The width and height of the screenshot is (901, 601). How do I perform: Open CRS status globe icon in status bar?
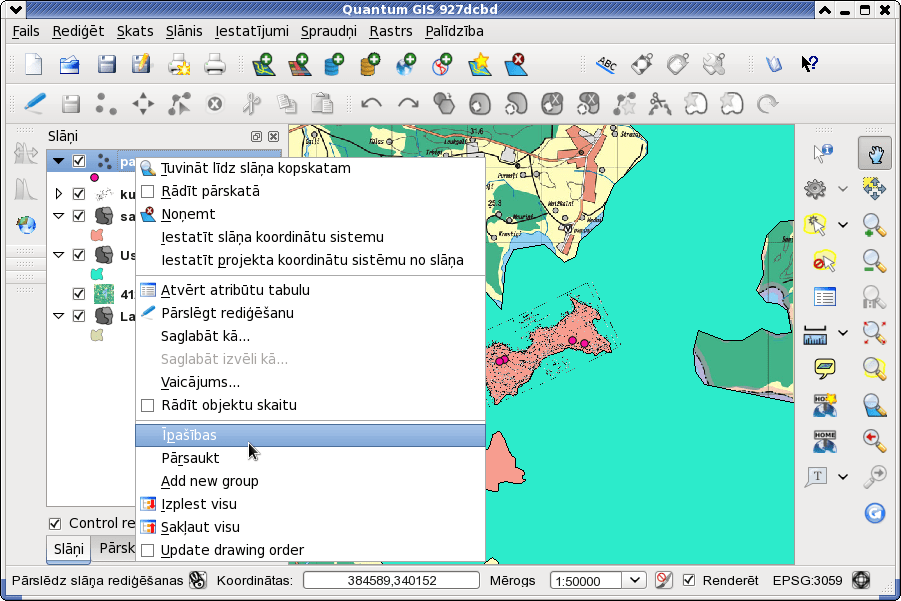point(861,580)
